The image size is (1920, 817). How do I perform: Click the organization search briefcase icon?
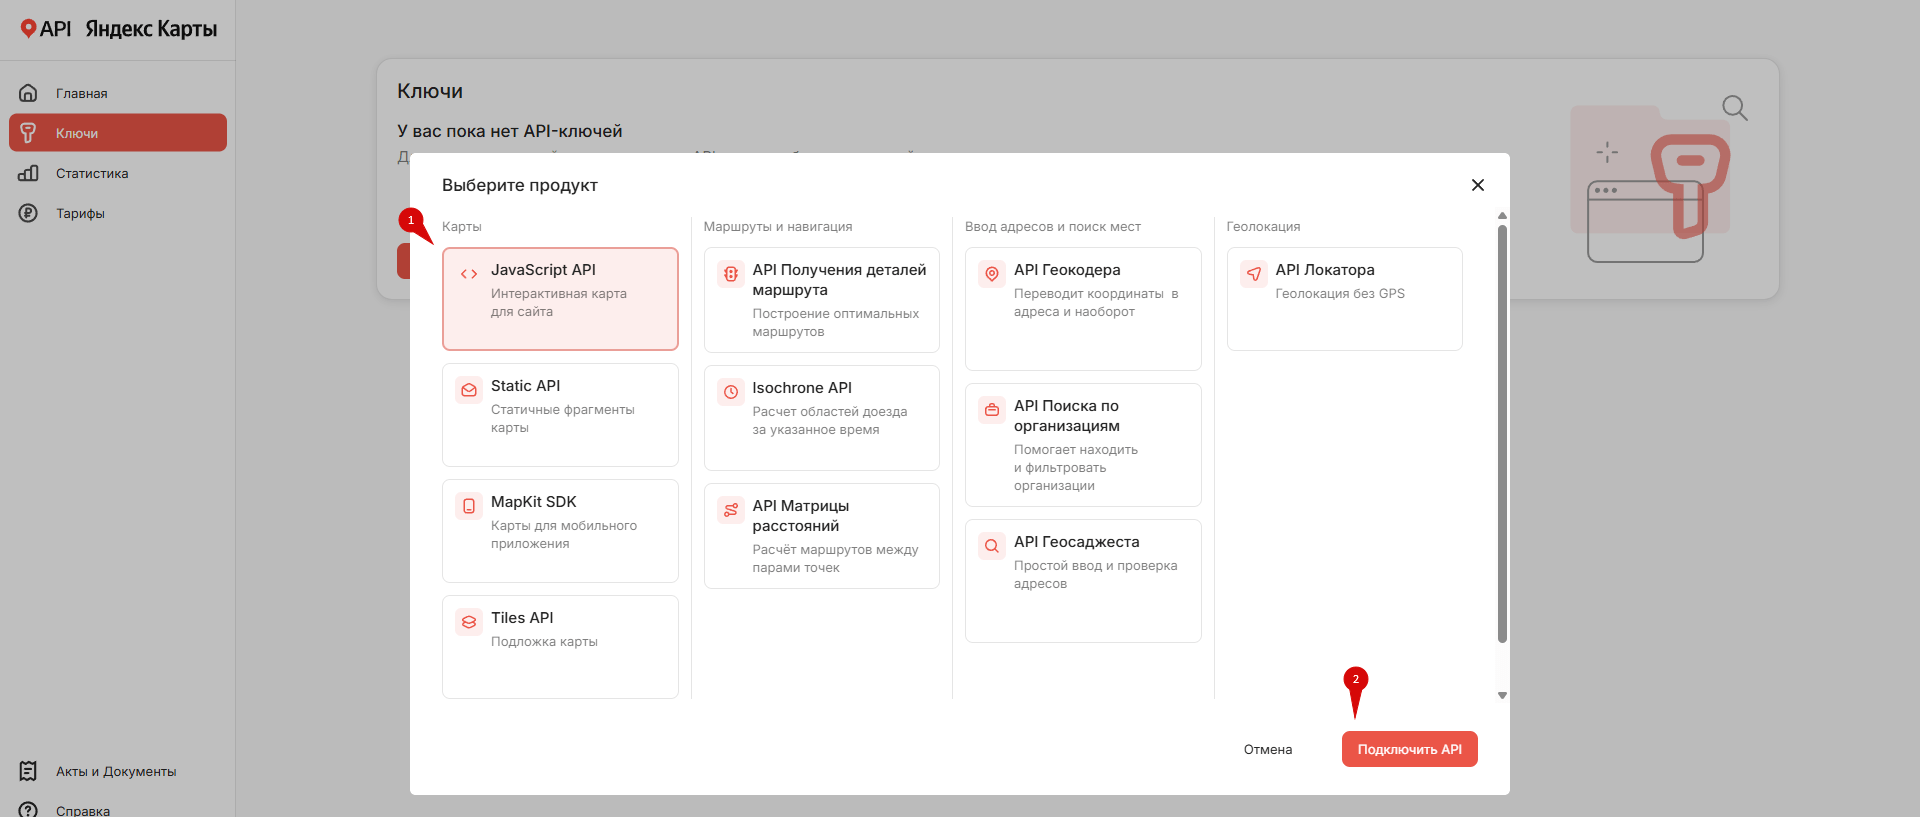coord(992,410)
